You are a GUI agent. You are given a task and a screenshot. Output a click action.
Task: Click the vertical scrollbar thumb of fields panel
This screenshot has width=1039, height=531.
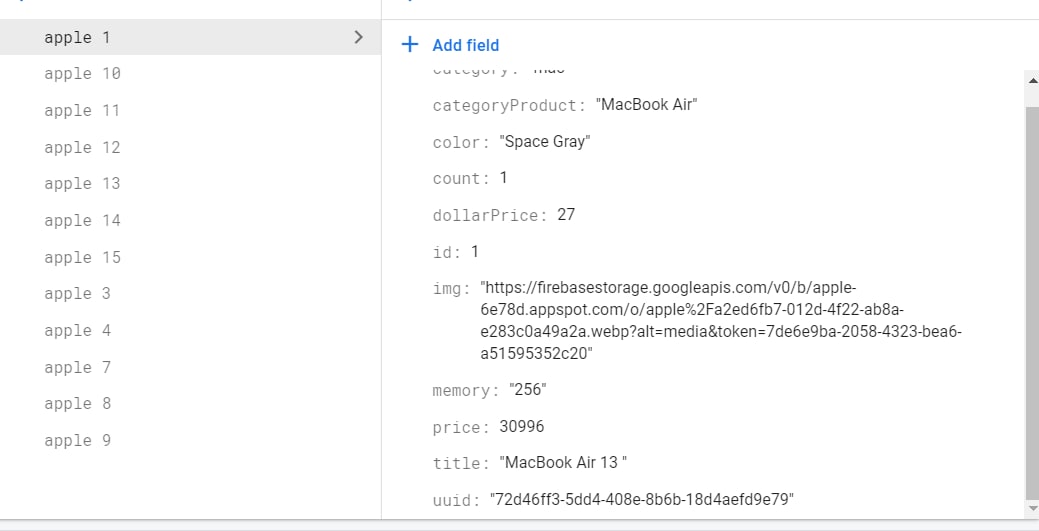click(x=1032, y=302)
